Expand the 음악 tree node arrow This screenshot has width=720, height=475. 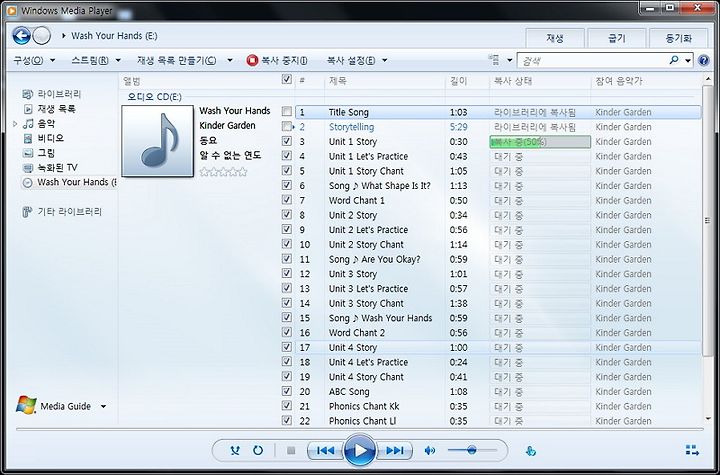15,124
